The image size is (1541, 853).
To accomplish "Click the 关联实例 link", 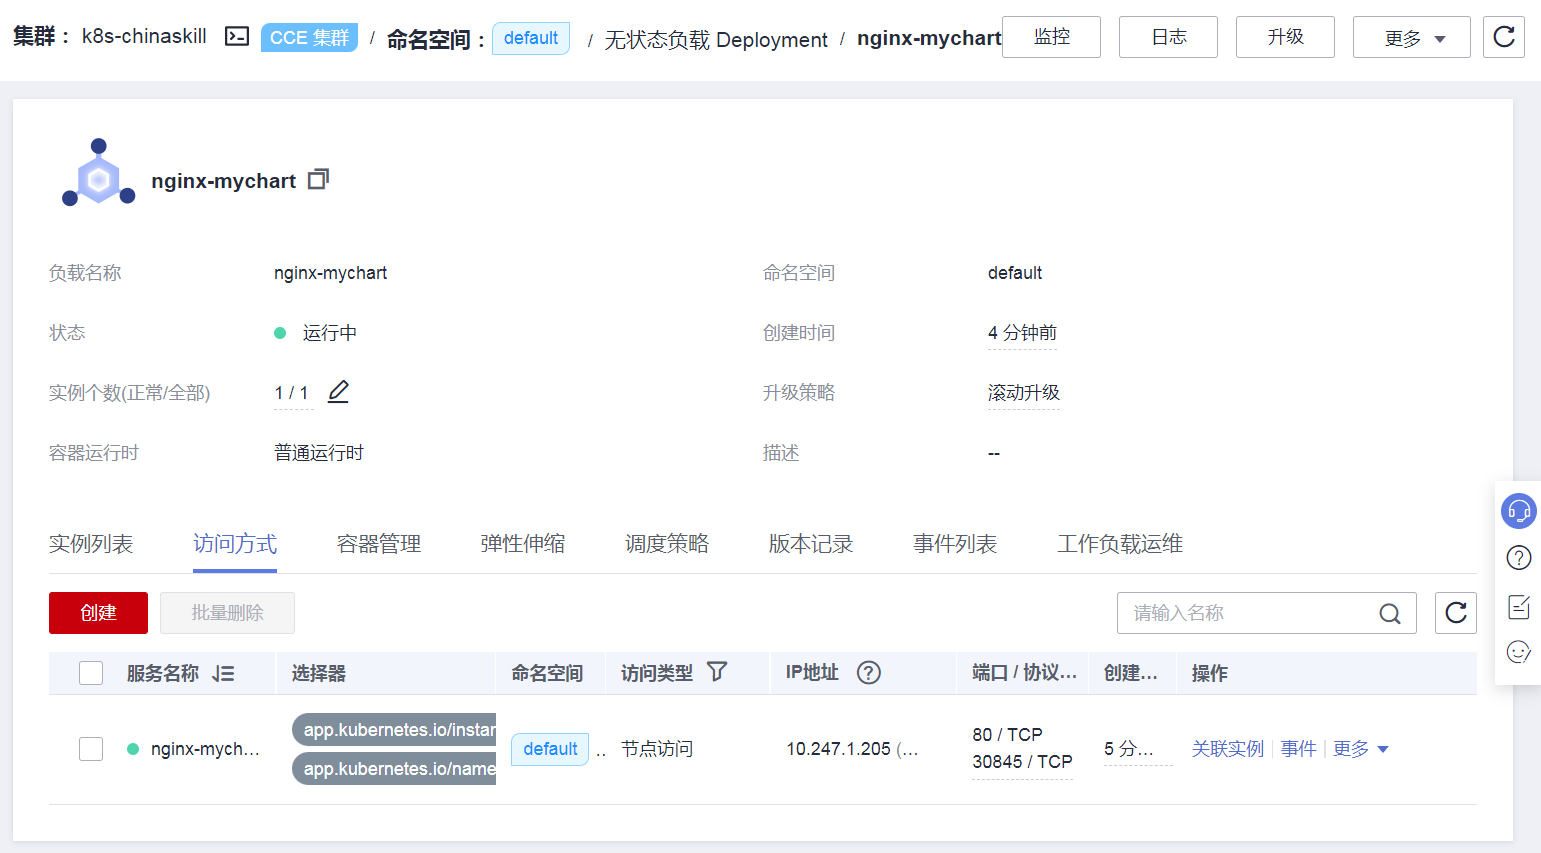I will 1227,749.
